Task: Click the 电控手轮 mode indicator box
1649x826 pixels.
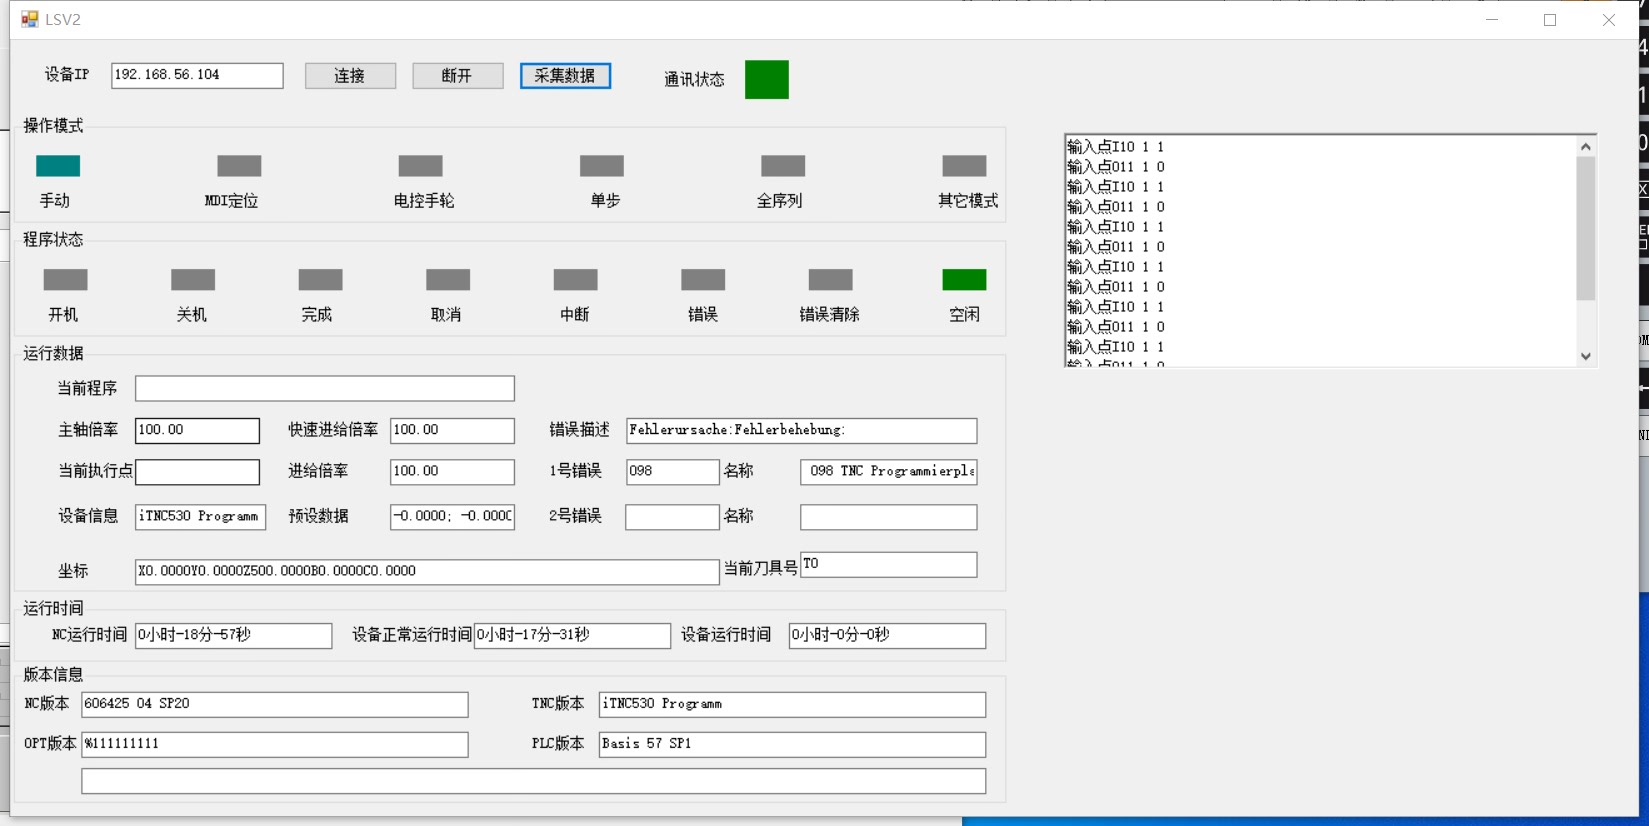Action: tap(420, 166)
